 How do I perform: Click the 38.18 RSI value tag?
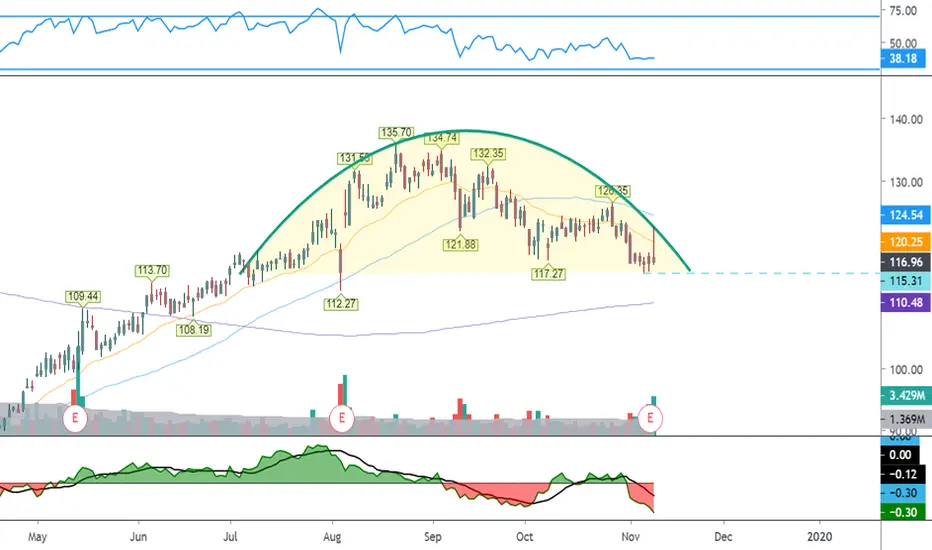(903, 58)
